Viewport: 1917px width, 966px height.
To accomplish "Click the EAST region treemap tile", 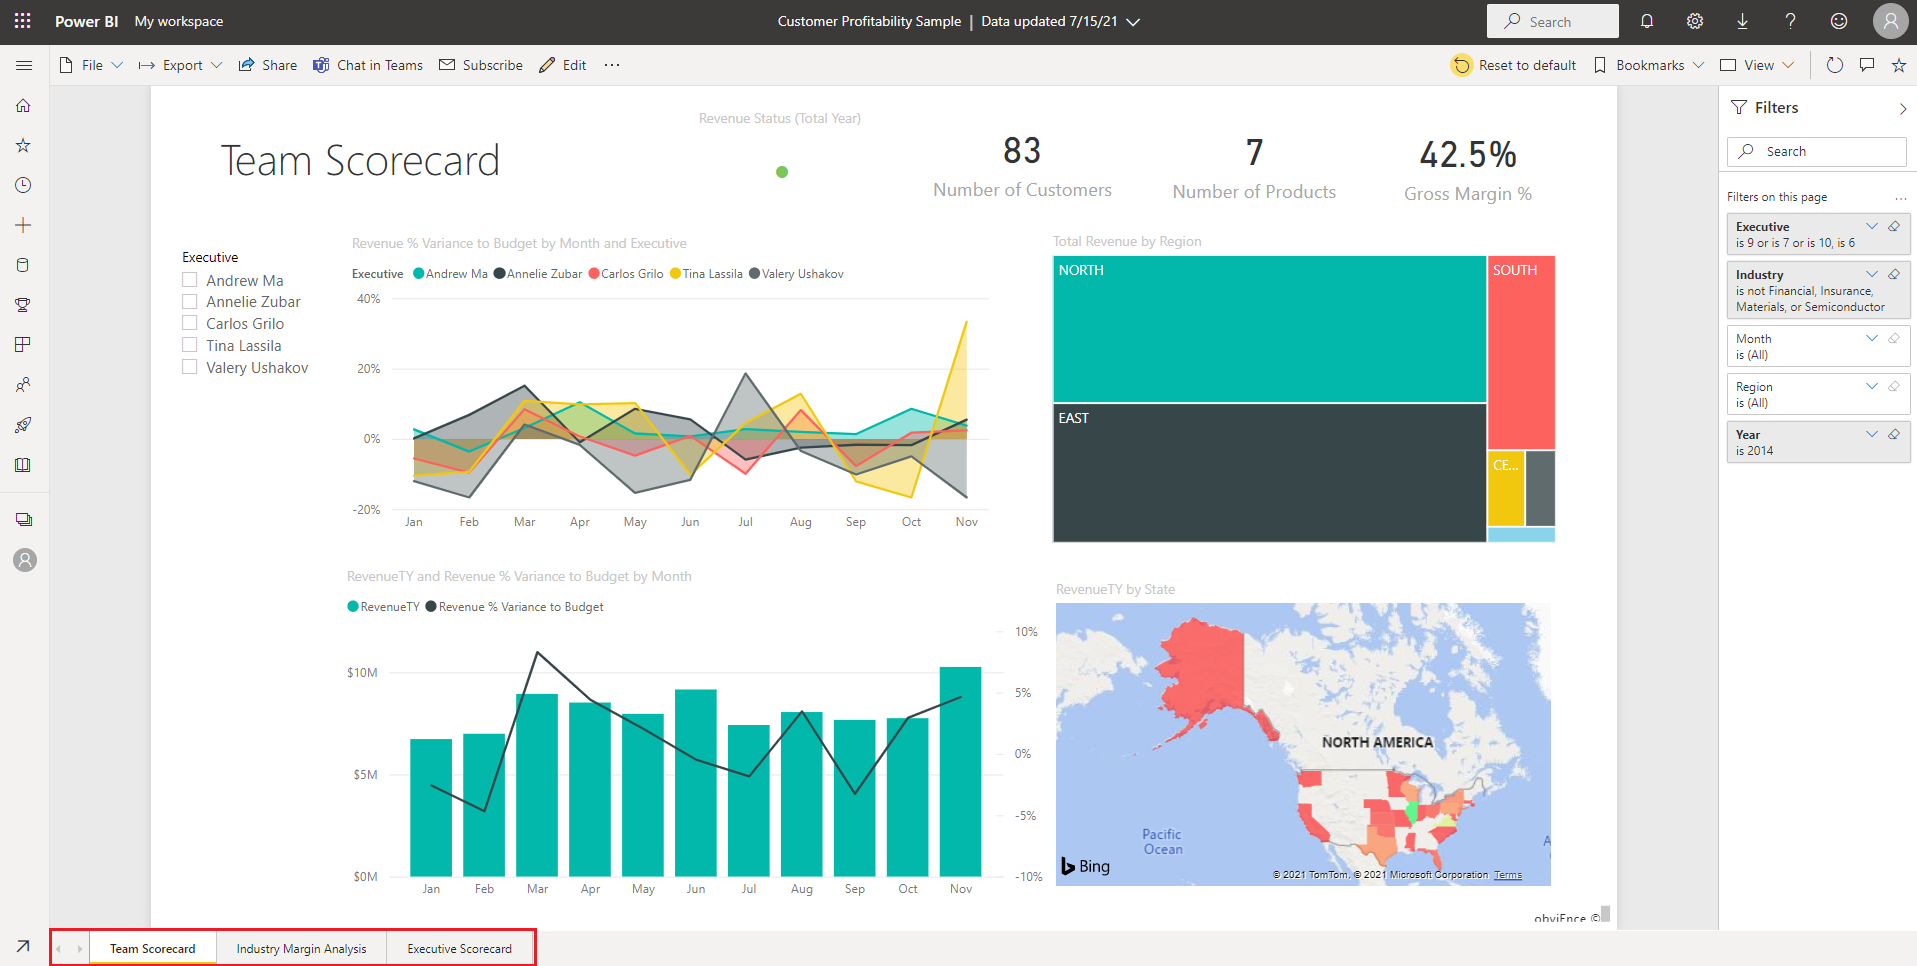I will [x=1270, y=473].
